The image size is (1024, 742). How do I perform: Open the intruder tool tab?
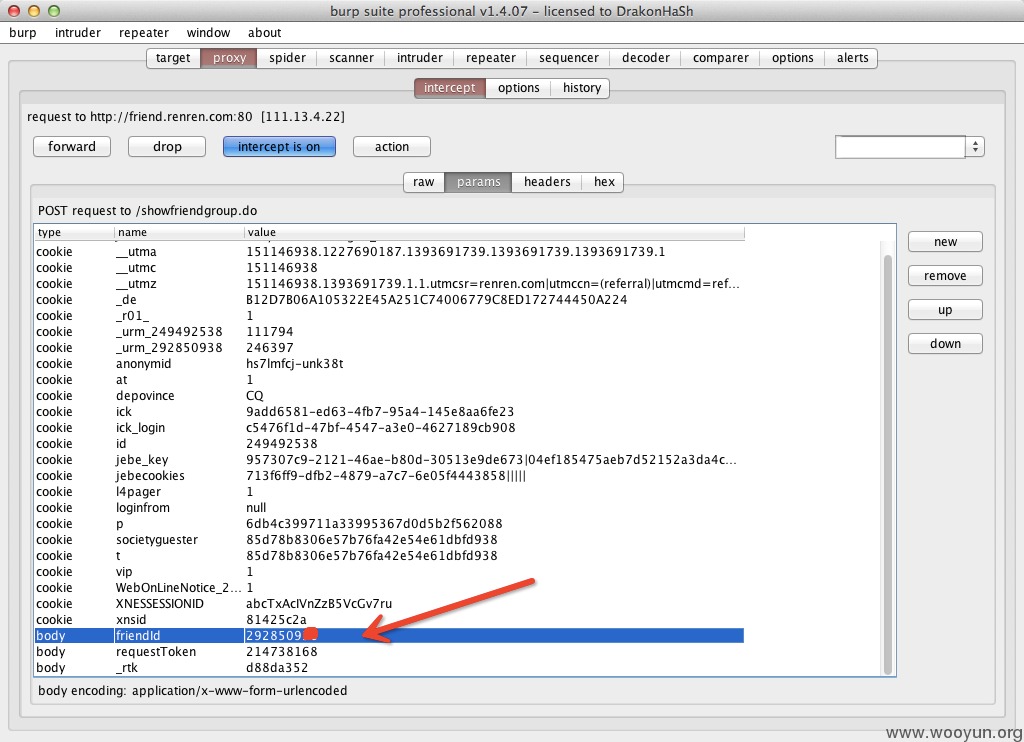(x=420, y=58)
